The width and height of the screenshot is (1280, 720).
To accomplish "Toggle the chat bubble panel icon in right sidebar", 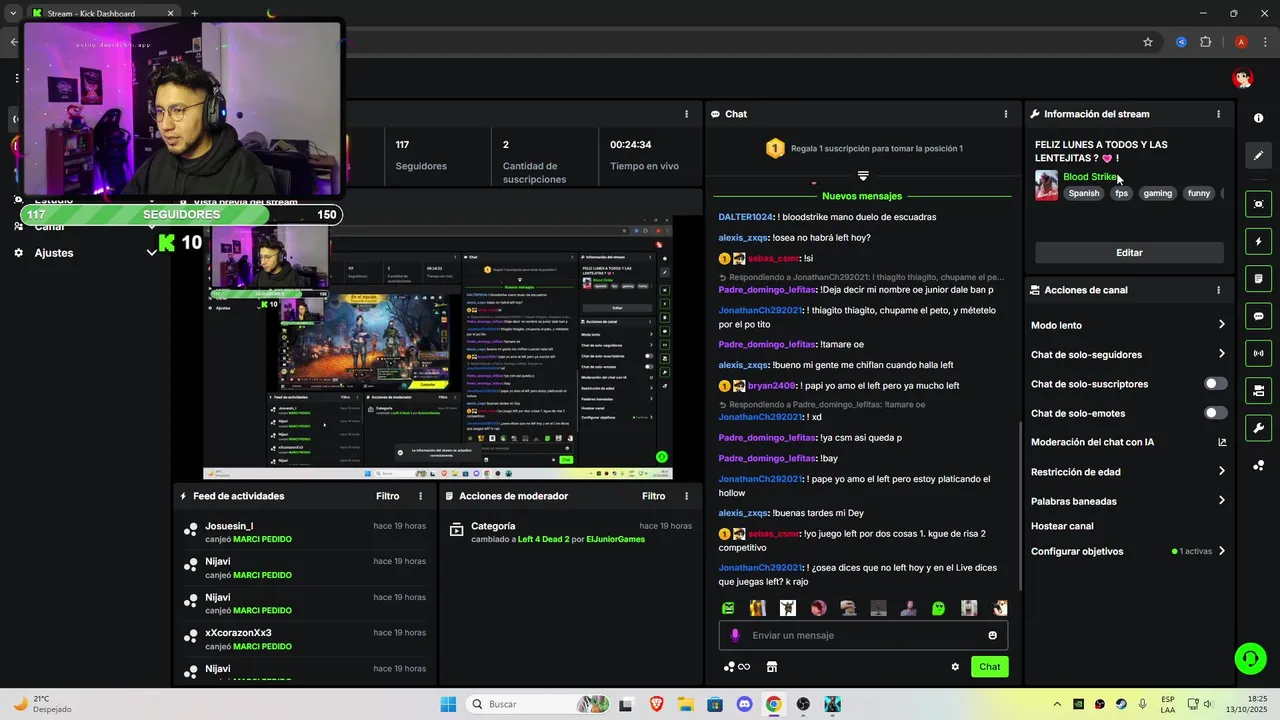I will click(1258, 316).
